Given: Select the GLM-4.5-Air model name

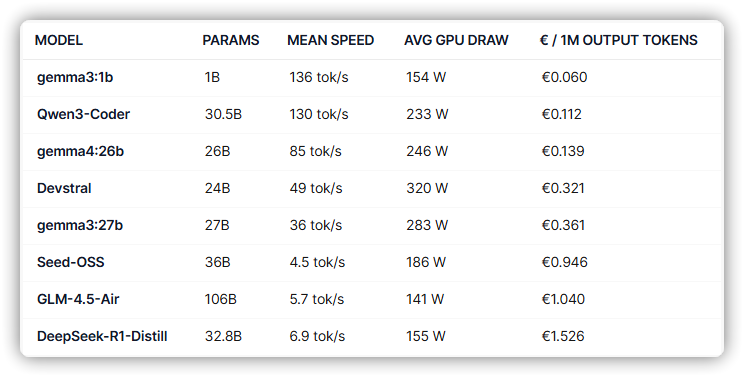Looking at the screenshot, I should [78, 299].
